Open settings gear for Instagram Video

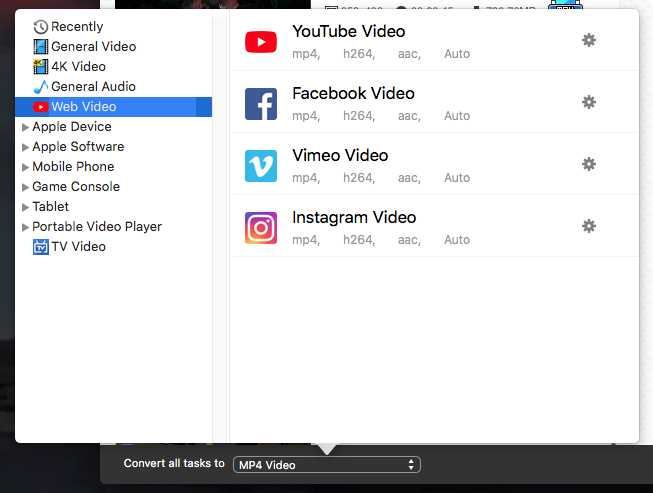click(x=588, y=226)
